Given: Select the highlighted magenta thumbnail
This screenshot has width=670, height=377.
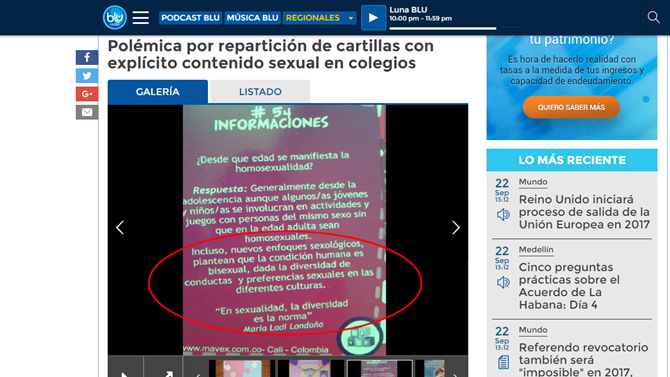Looking at the screenshot, I should pyautogui.click(x=379, y=368).
